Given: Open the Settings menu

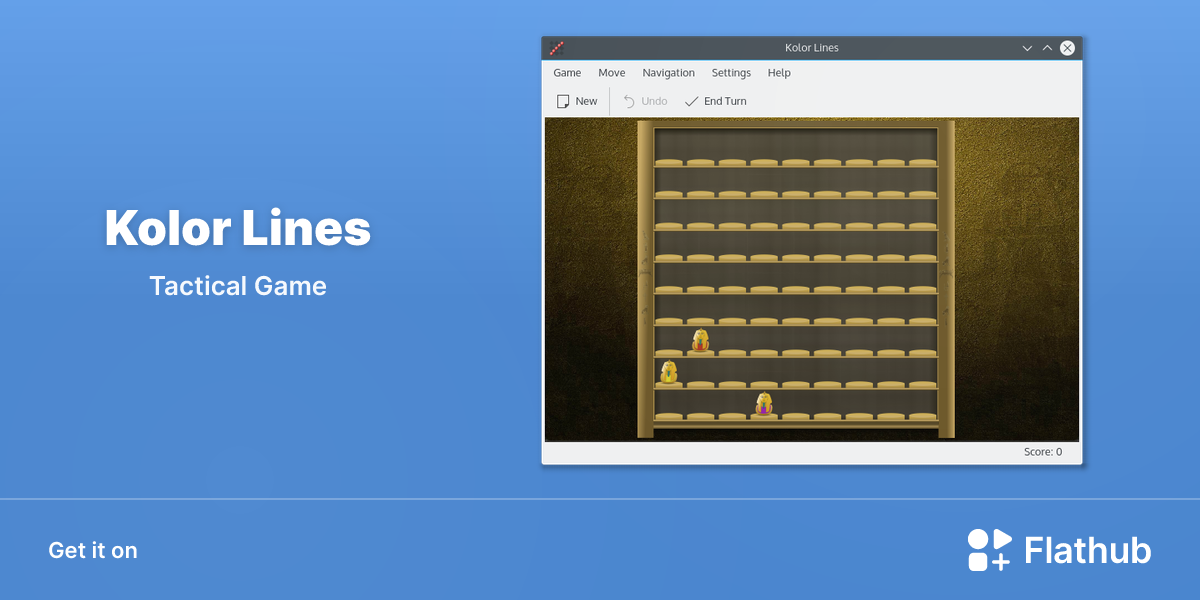Looking at the screenshot, I should [x=731, y=73].
